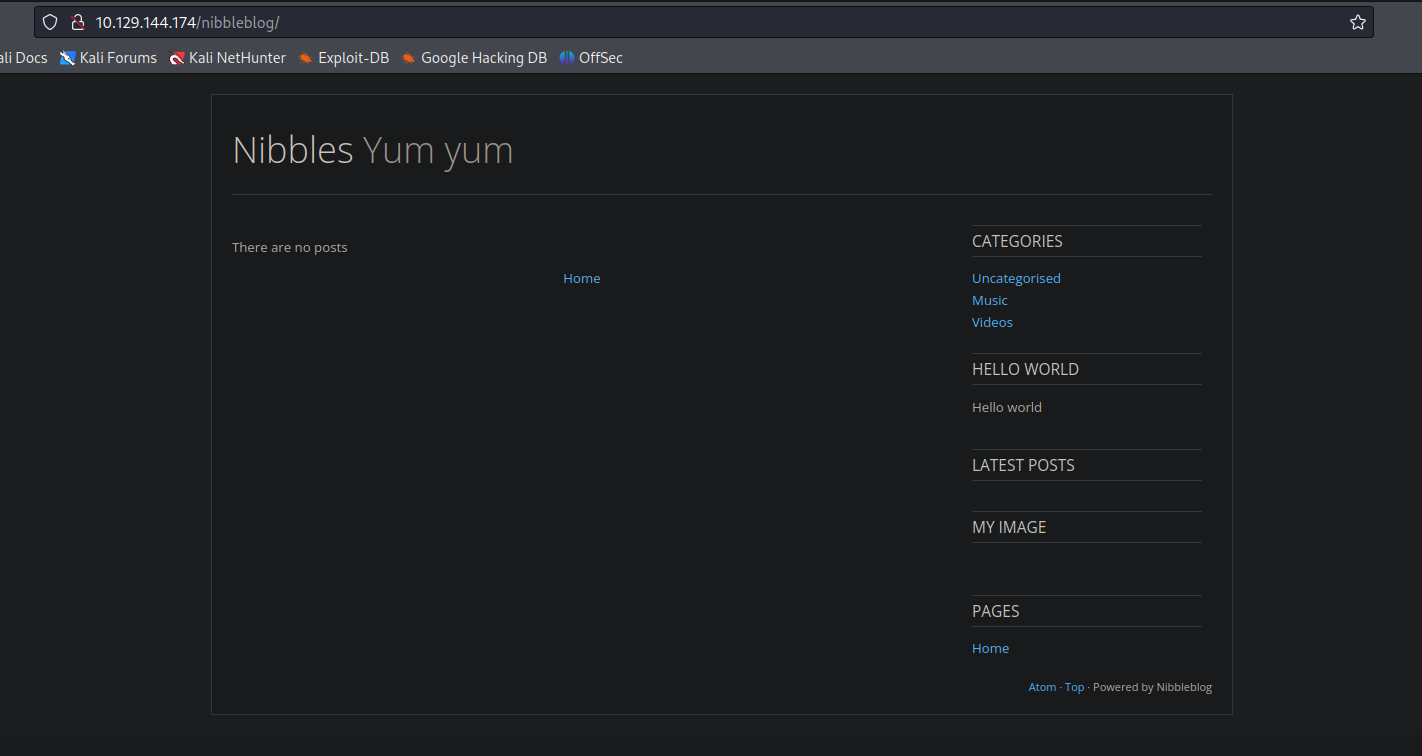Open the Exploit-DB bookmark
Image resolution: width=1422 pixels, height=756 pixels.
click(x=343, y=58)
